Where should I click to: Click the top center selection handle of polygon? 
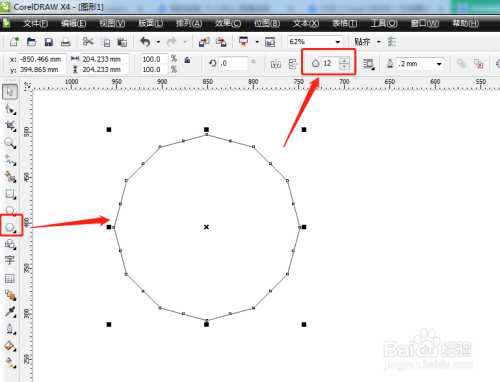(x=206, y=129)
